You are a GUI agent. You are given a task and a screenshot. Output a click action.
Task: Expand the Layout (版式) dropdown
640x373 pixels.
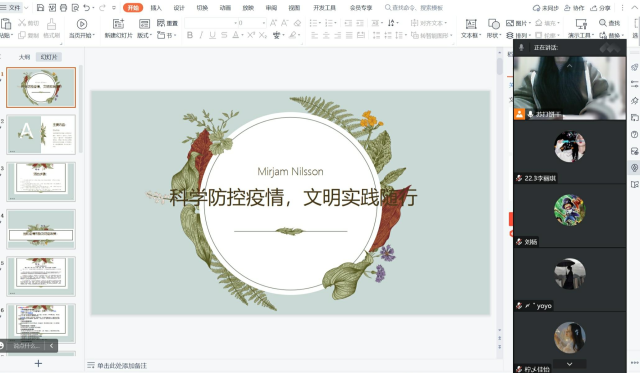144,35
